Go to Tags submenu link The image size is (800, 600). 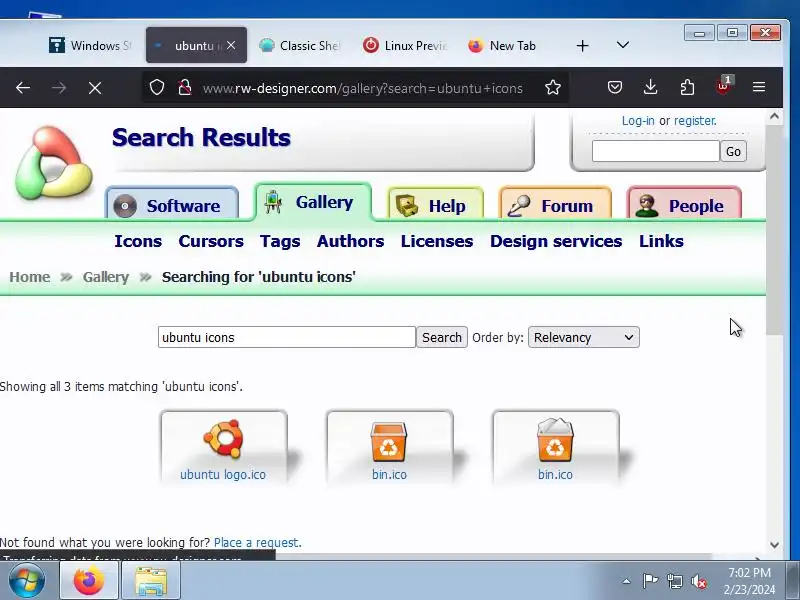pyautogui.click(x=280, y=241)
